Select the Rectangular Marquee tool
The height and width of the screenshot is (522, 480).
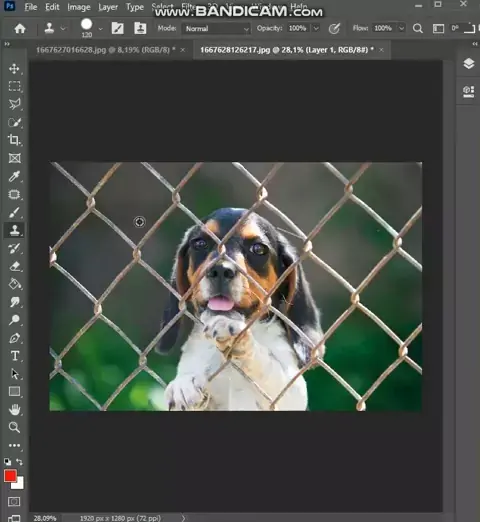click(x=14, y=86)
